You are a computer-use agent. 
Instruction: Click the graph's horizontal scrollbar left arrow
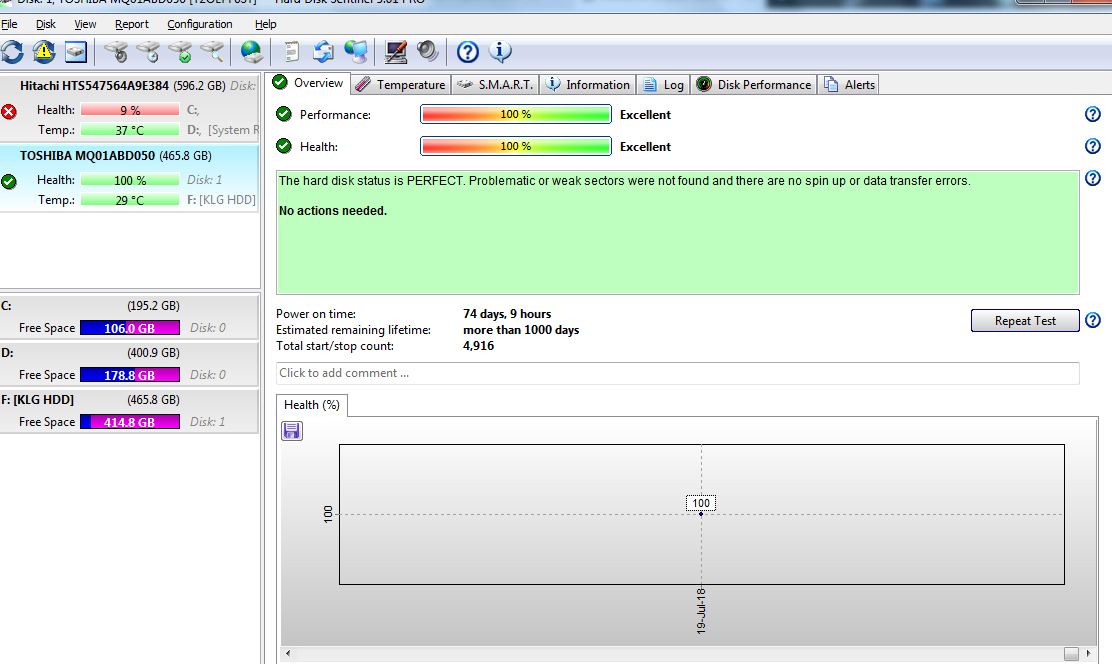[288, 653]
